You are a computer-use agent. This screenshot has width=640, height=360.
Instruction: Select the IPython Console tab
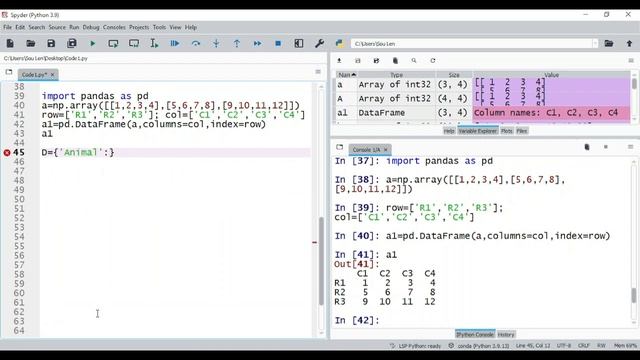475,335
